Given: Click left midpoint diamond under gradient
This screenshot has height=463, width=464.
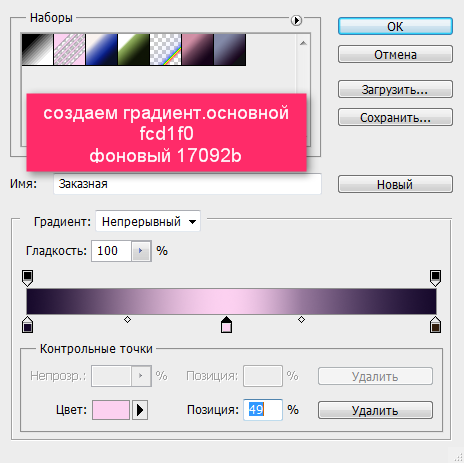Looking at the screenshot, I should [x=127, y=320].
